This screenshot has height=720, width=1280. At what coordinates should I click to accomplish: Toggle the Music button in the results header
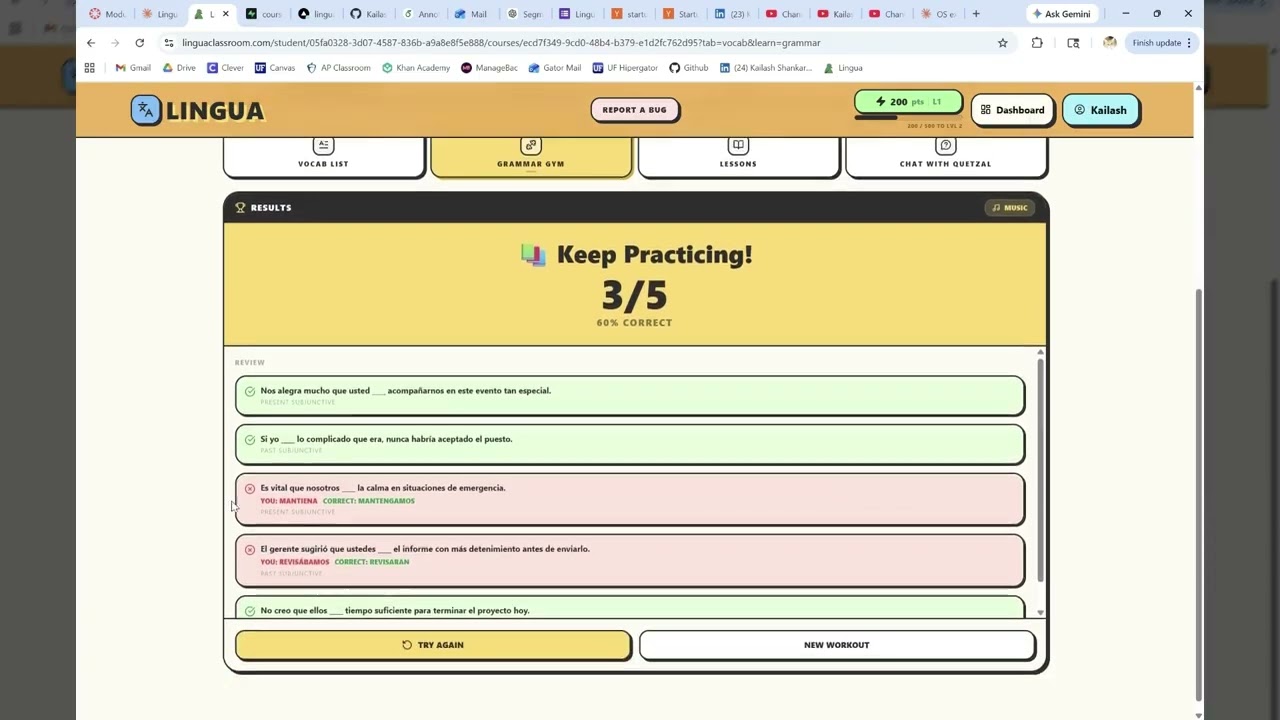click(1010, 208)
